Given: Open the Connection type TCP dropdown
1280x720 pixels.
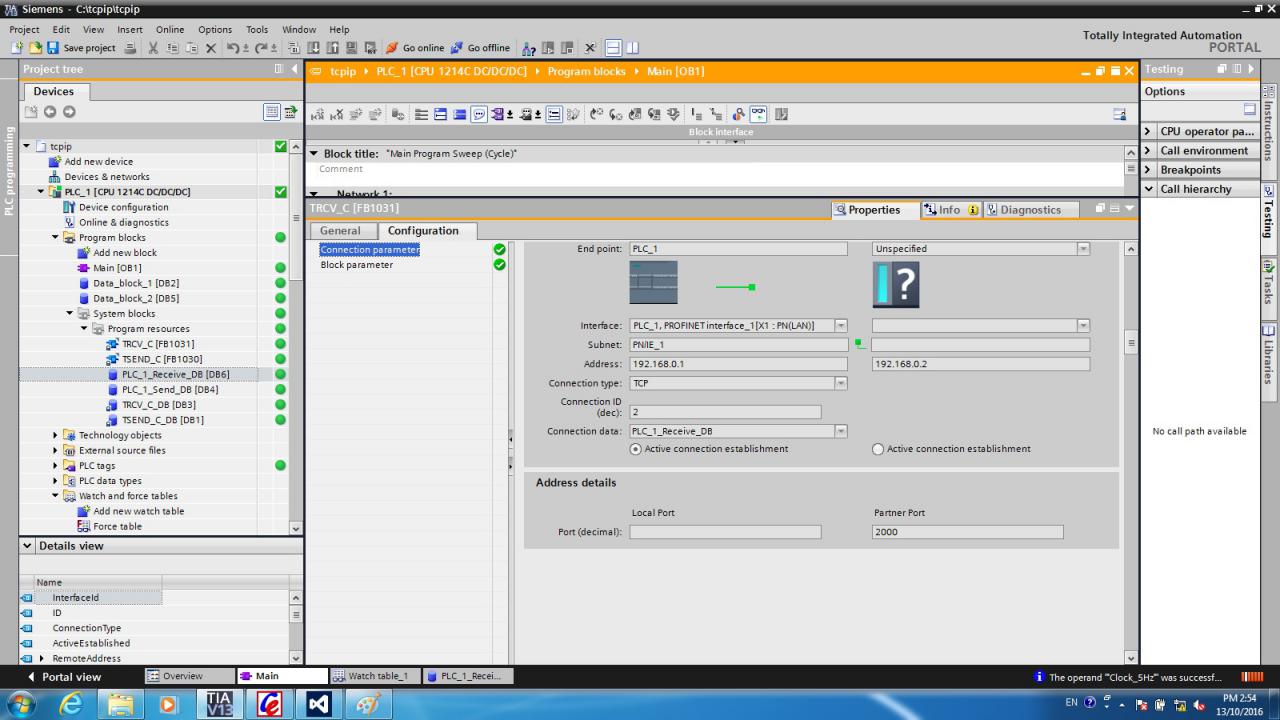Looking at the screenshot, I should click(841, 384).
